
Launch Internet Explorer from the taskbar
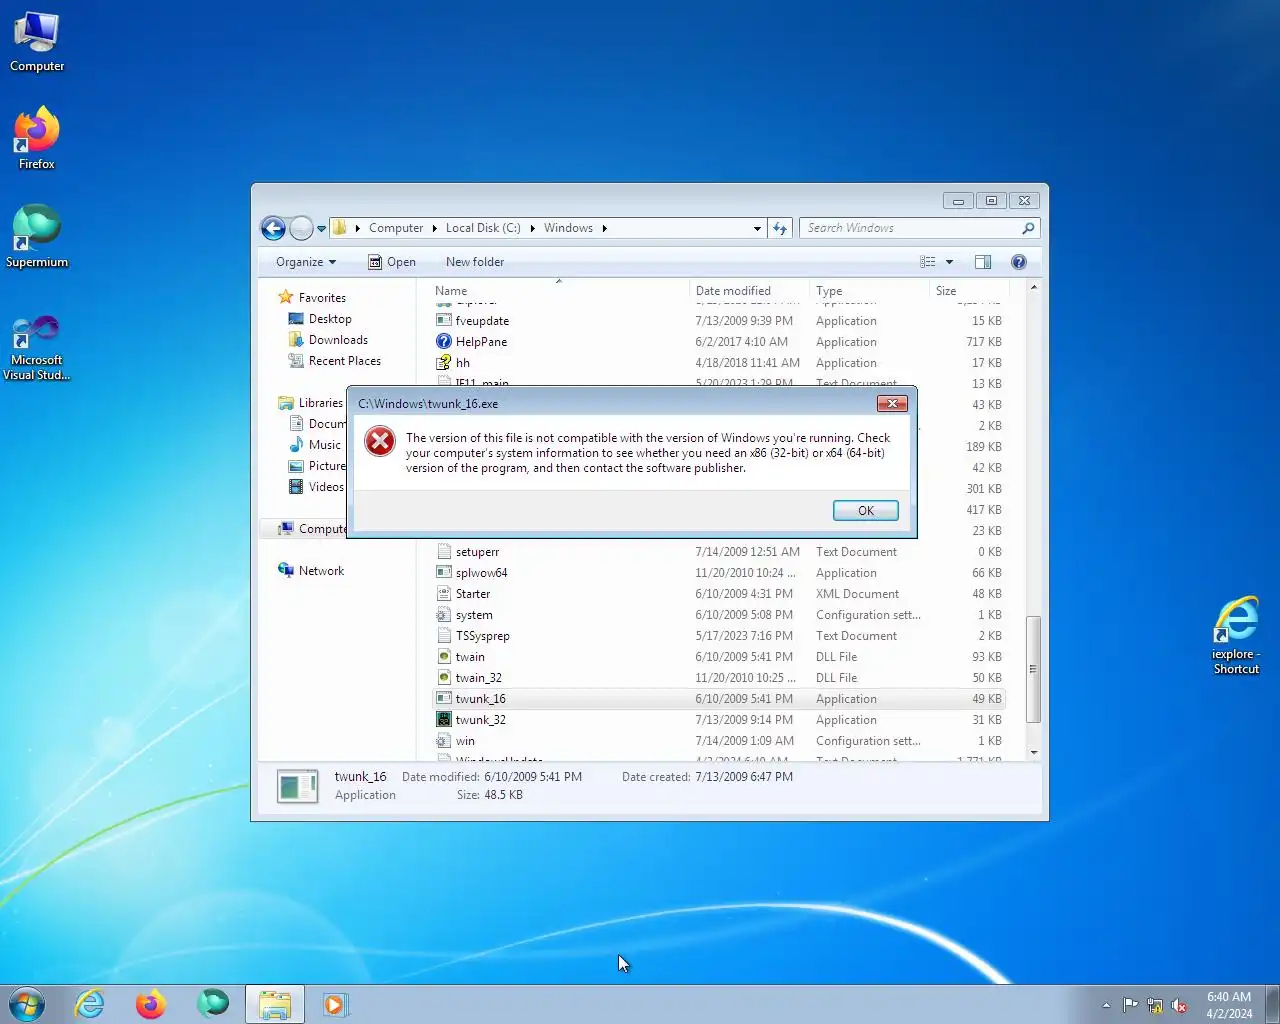tap(90, 1004)
